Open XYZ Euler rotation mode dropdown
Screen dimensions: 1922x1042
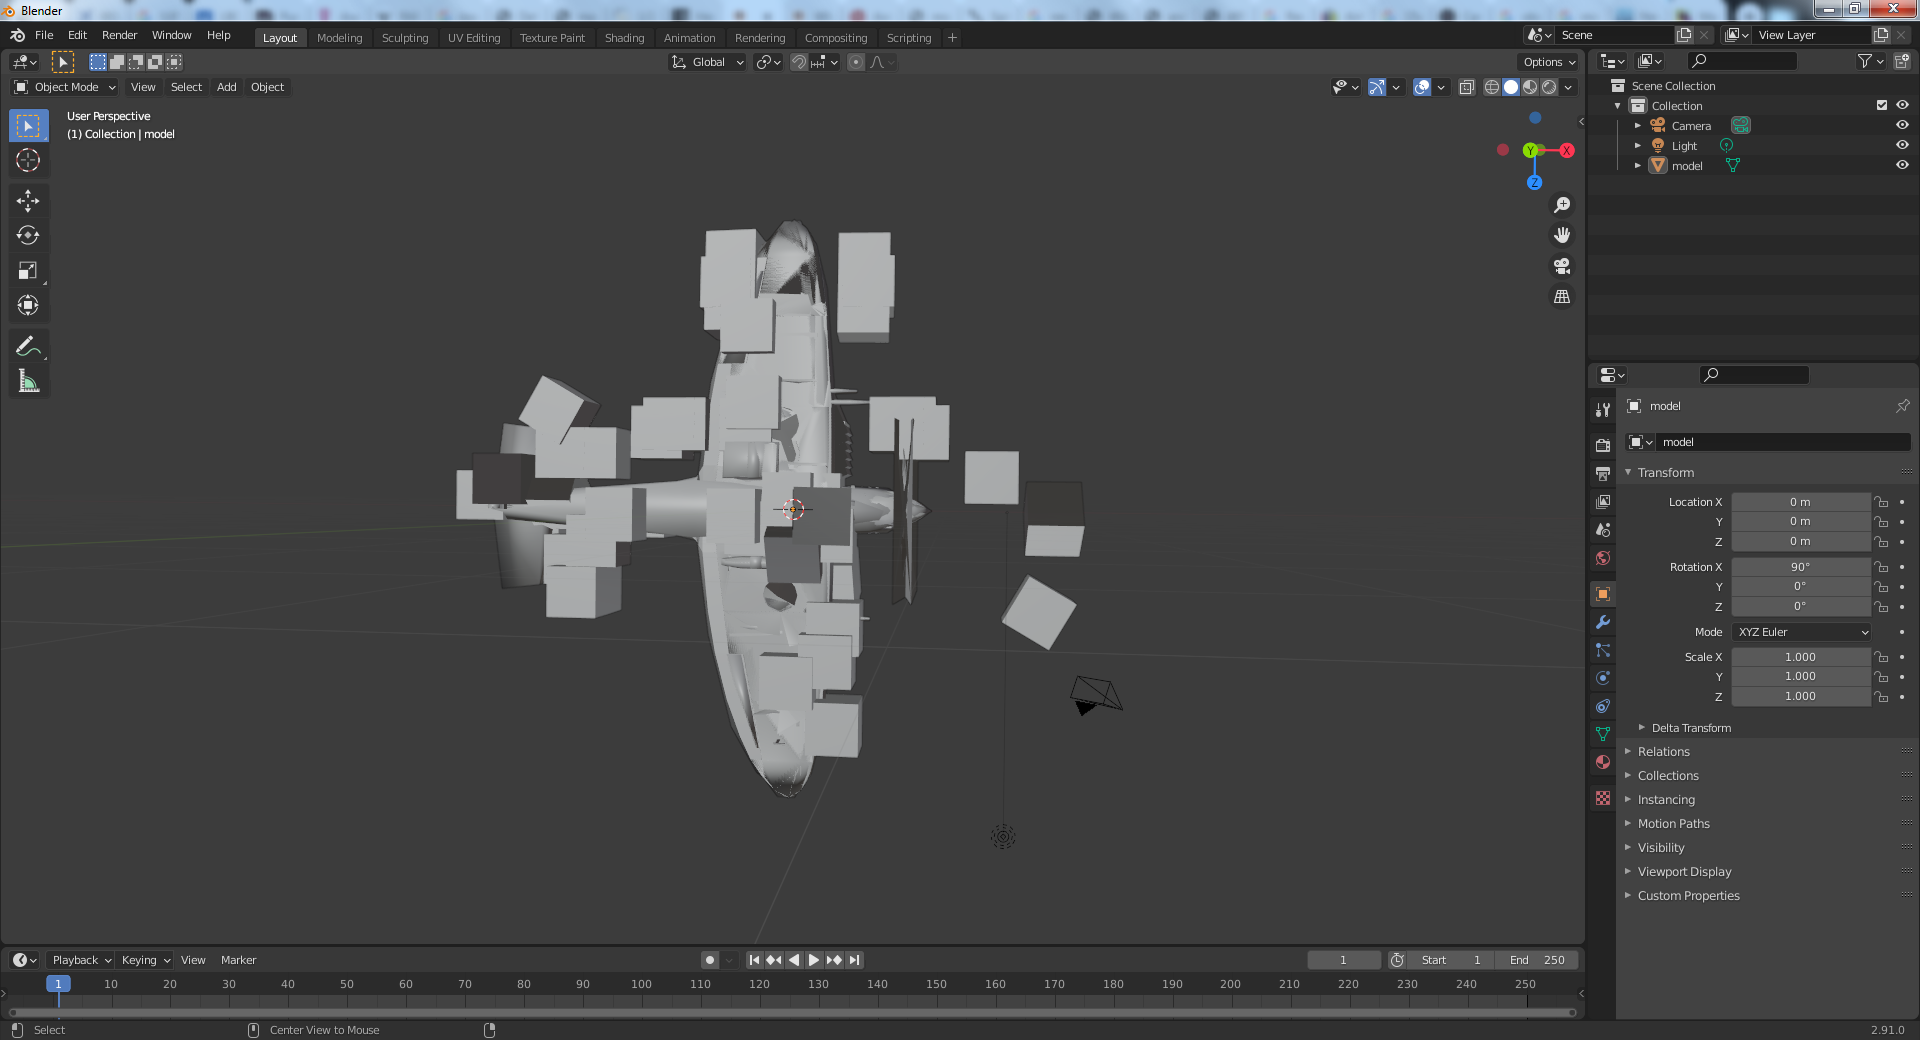(1803, 633)
